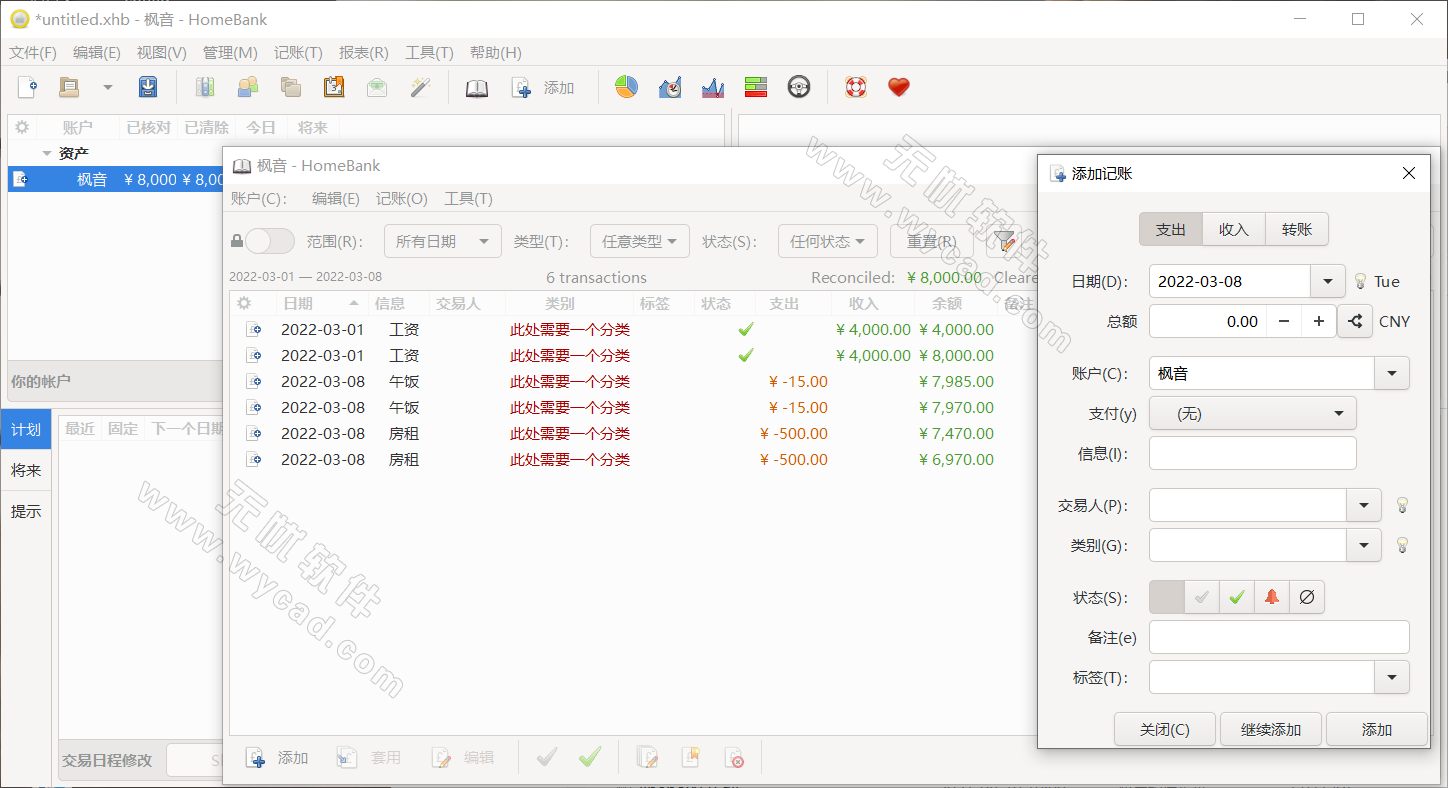Image resolution: width=1448 pixels, height=788 pixels.
Task: Click the donate heart icon
Action: pyautogui.click(x=898, y=87)
